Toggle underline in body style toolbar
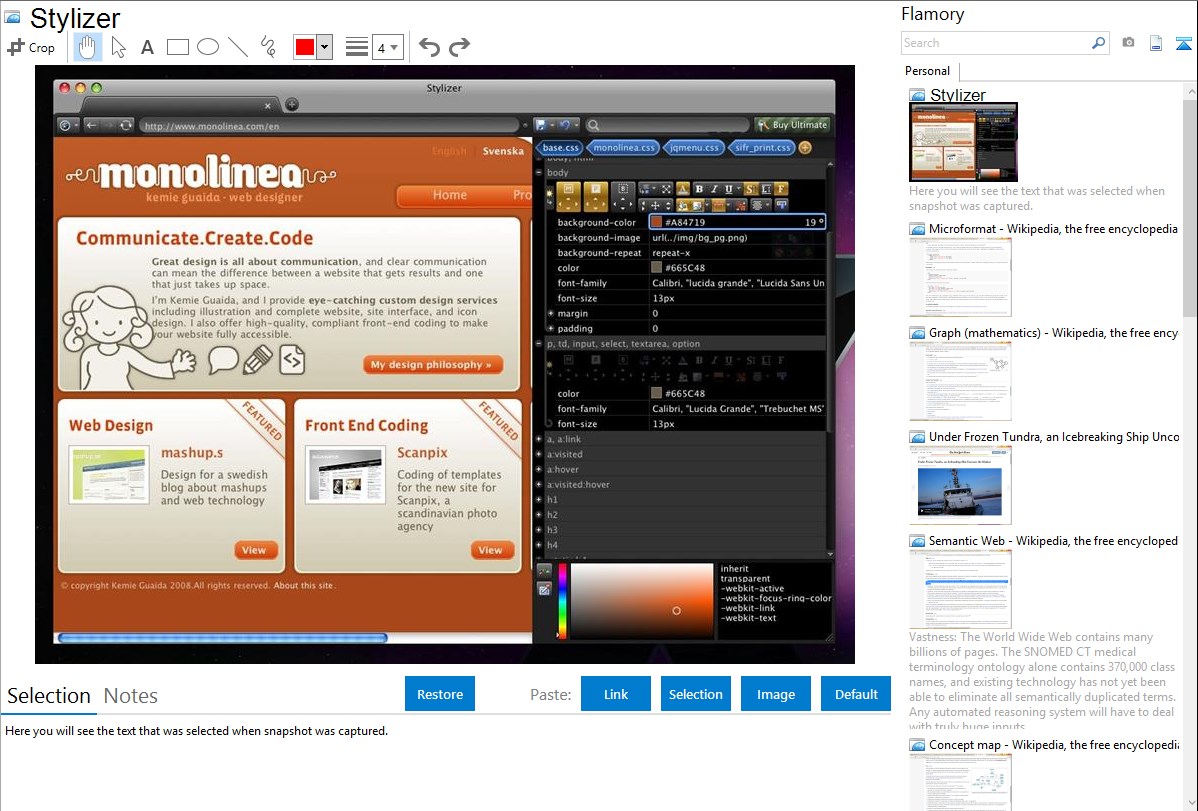1198x811 pixels. pos(729,189)
